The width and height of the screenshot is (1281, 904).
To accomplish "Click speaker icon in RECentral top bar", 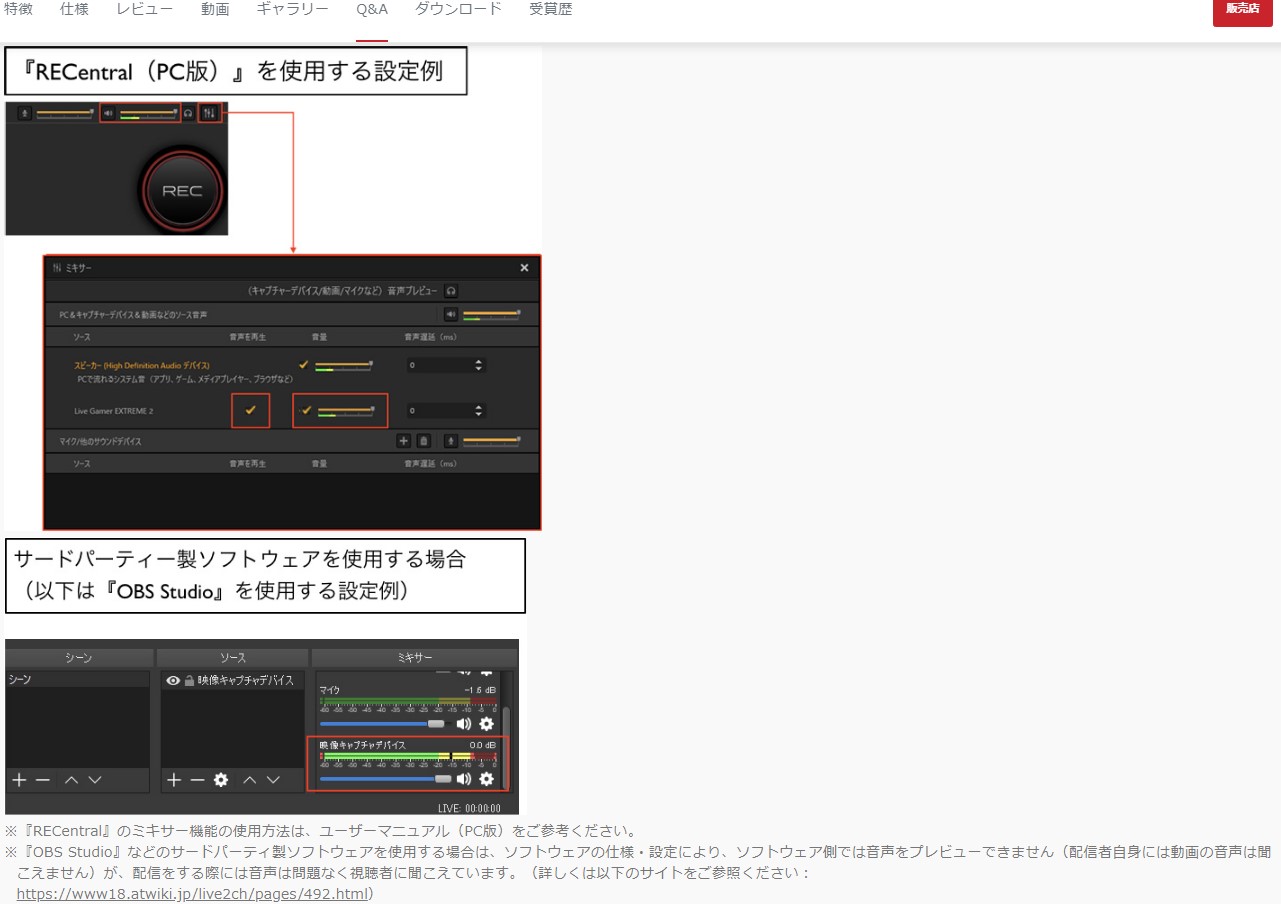I will (108, 113).
